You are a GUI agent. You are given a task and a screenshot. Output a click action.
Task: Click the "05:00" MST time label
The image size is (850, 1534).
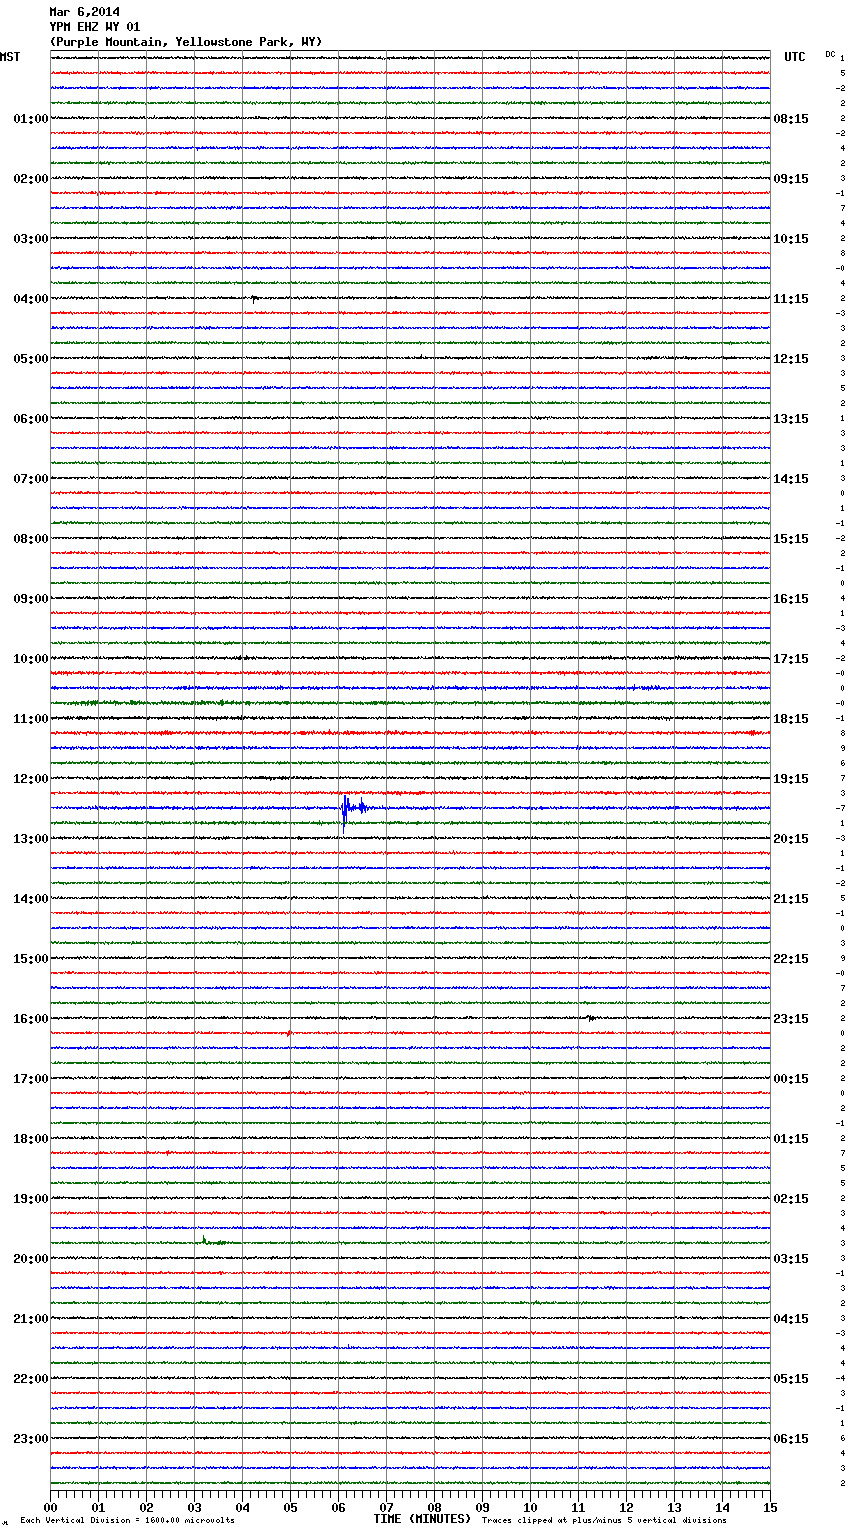(x=31, y=359)
